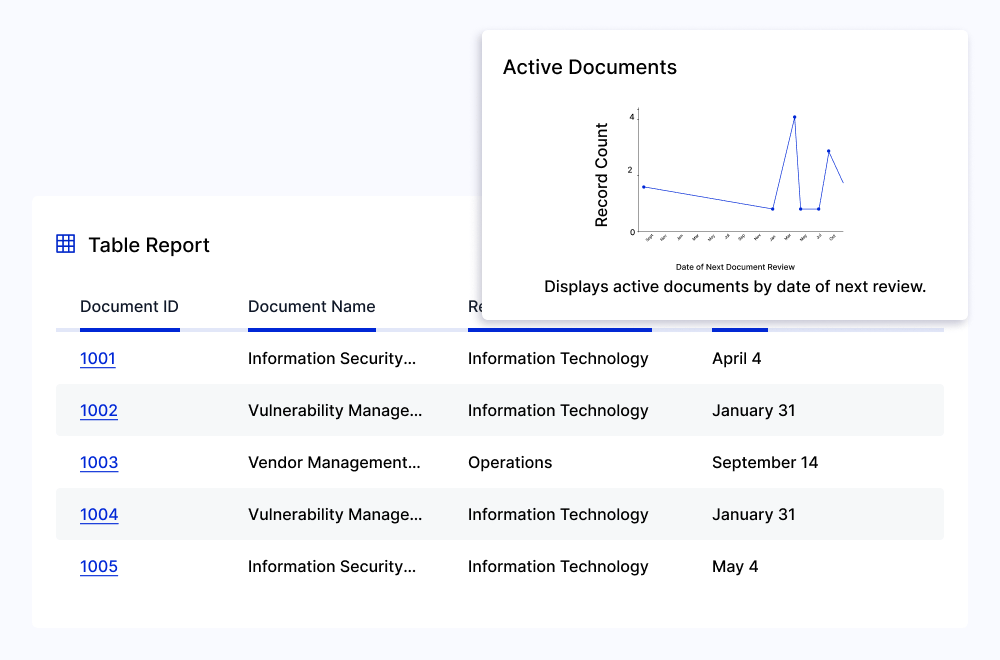
Task: Open document ID 1005 link
Action: [x=99, y=567]
